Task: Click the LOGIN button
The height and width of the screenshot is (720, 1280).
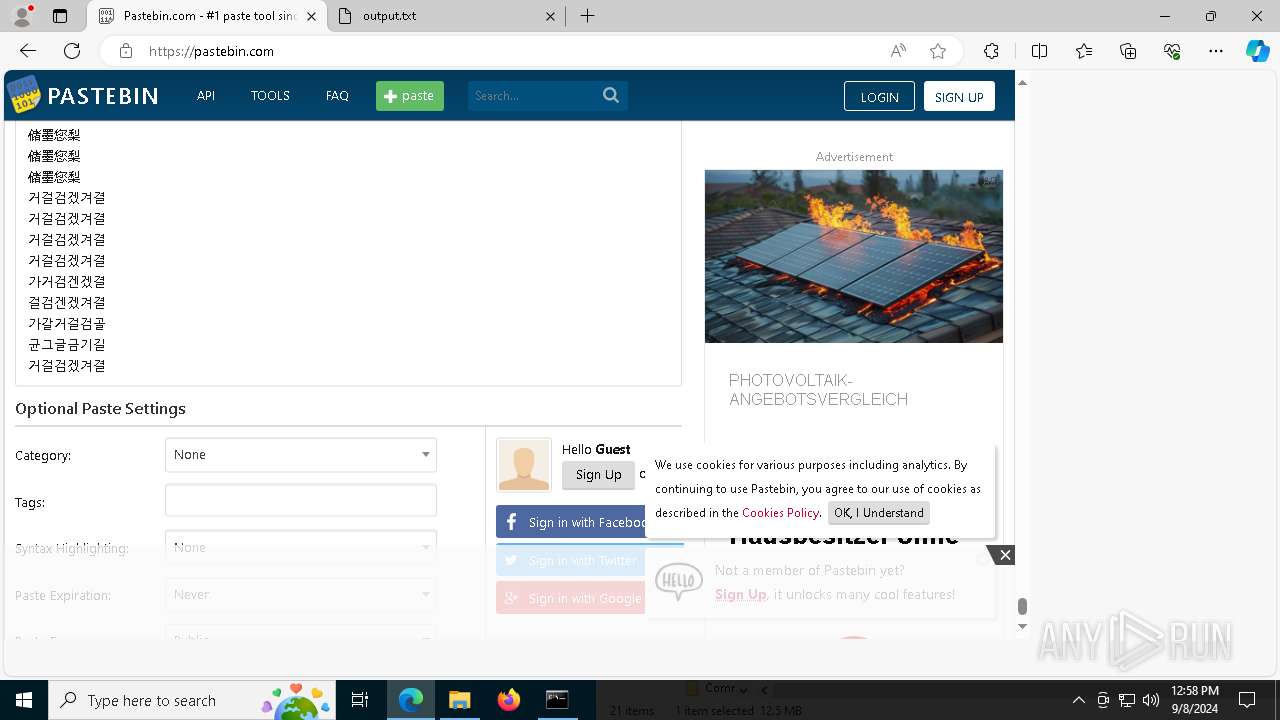Action: point(879,96)
